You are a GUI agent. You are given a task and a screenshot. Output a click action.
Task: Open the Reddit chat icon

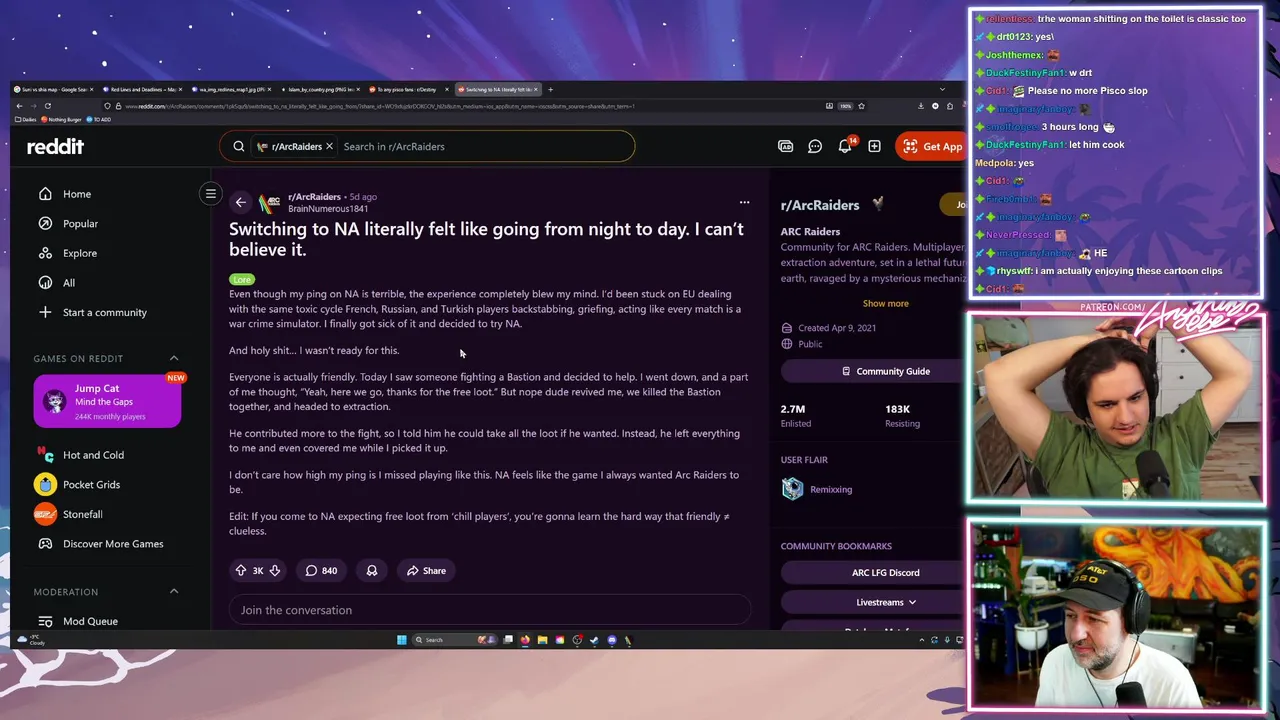click(x=815, y=146)
